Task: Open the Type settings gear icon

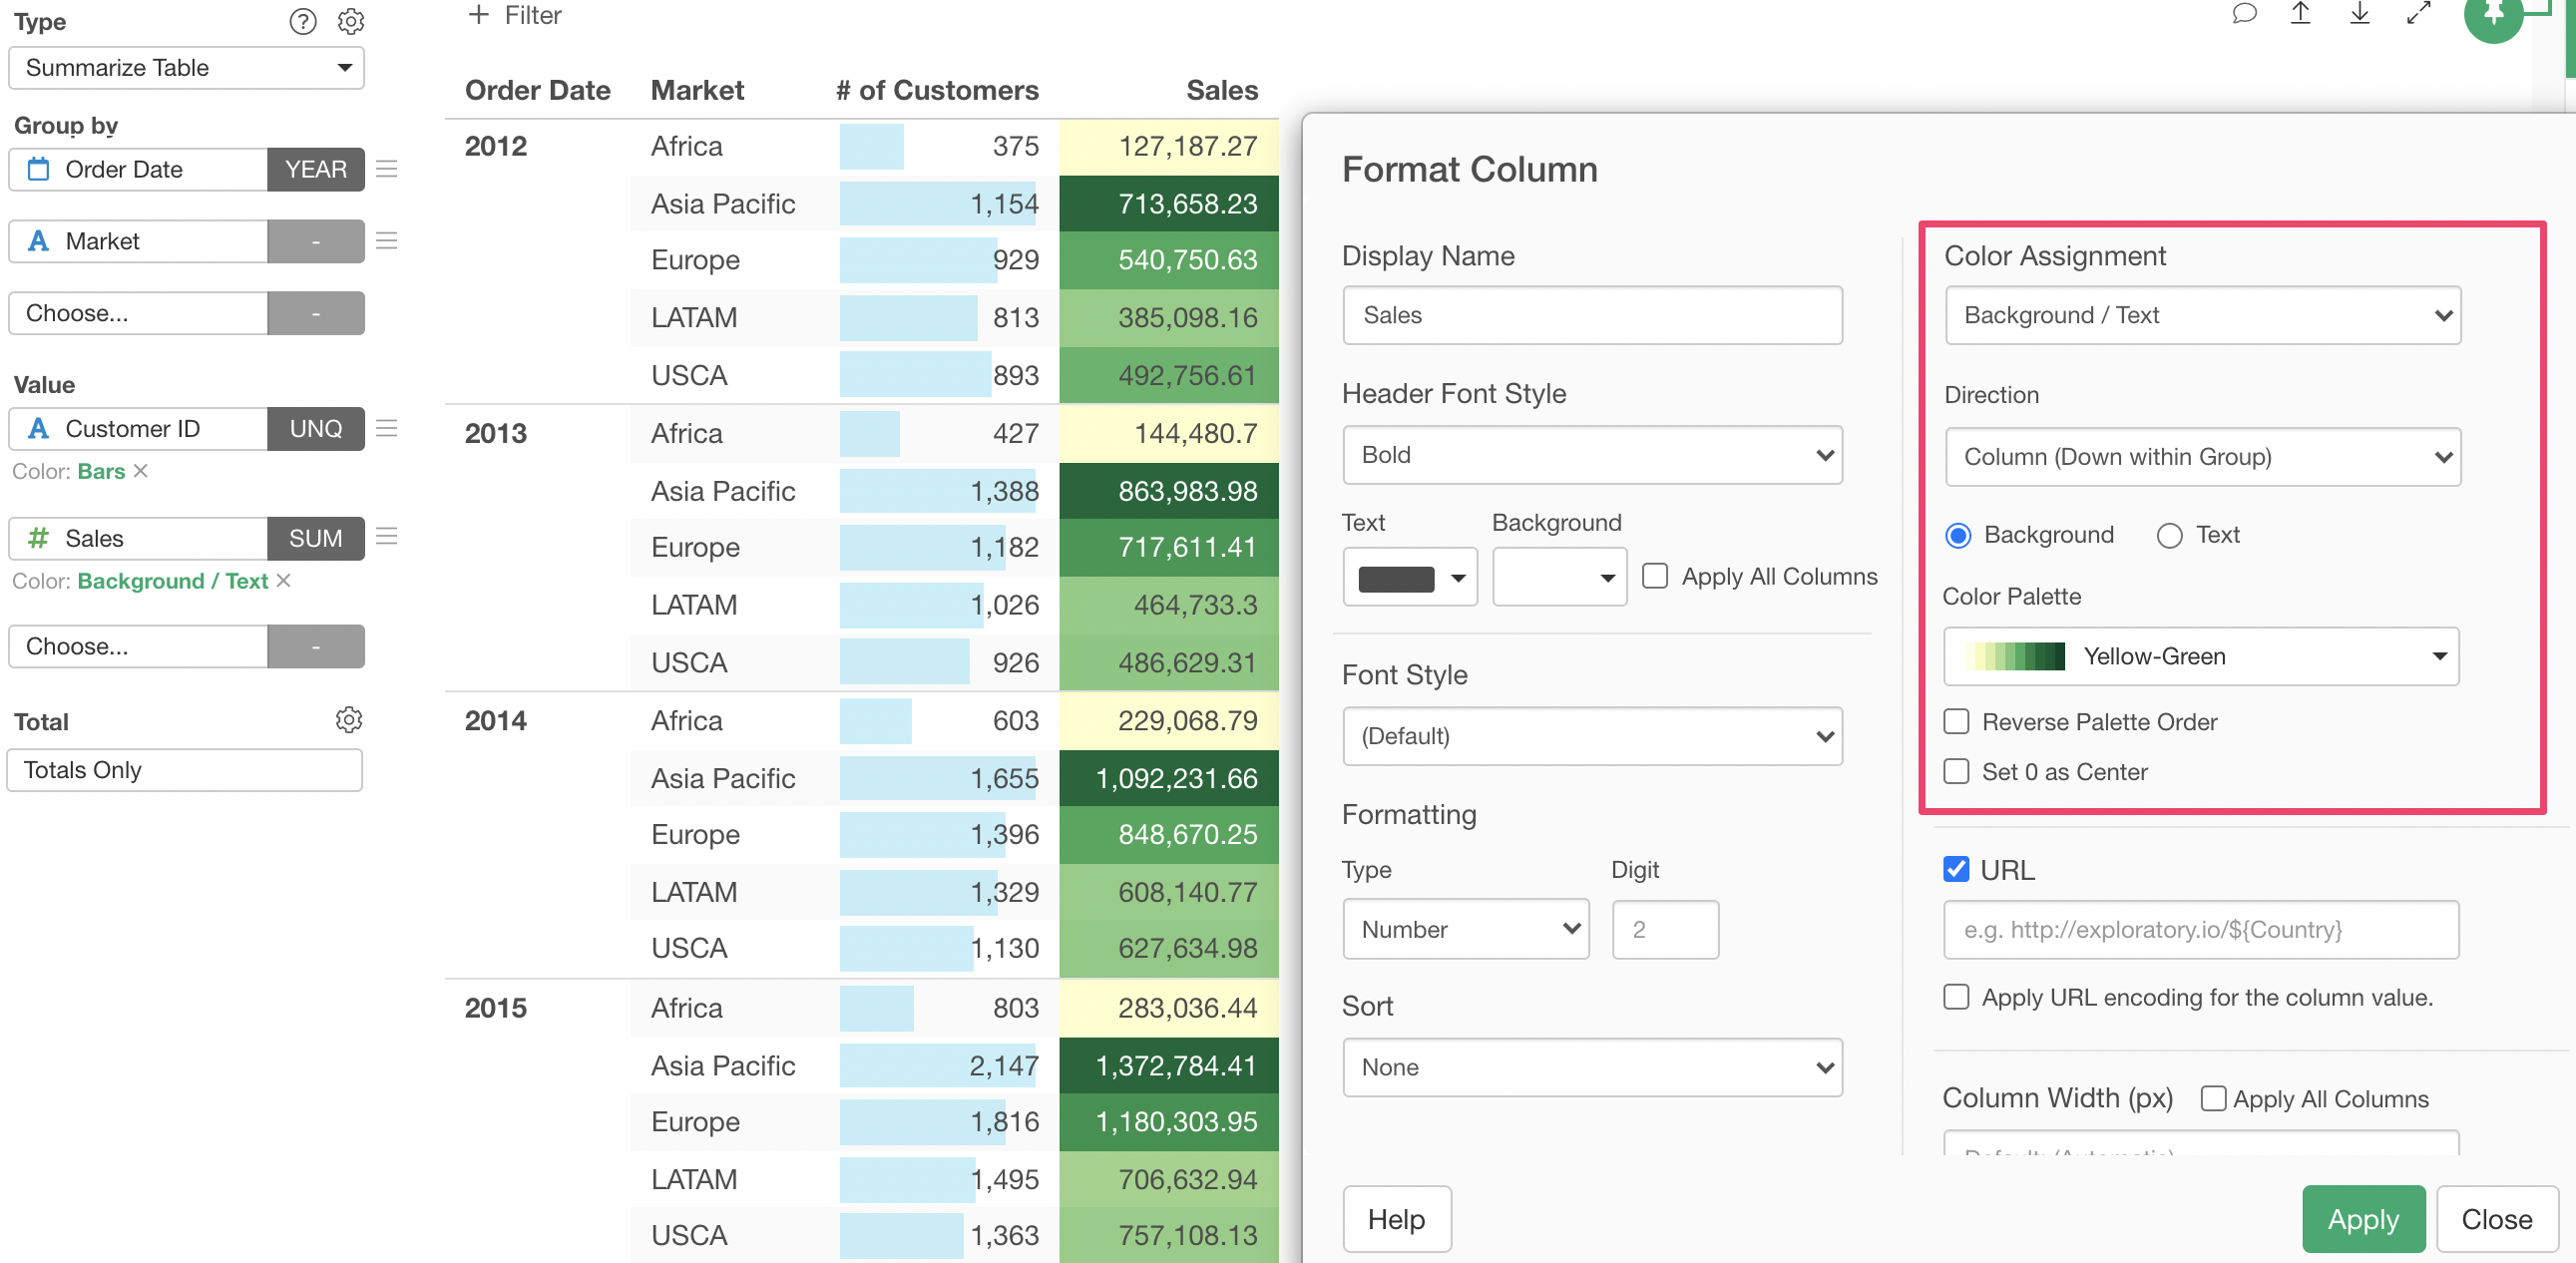Action: (350, 21)
